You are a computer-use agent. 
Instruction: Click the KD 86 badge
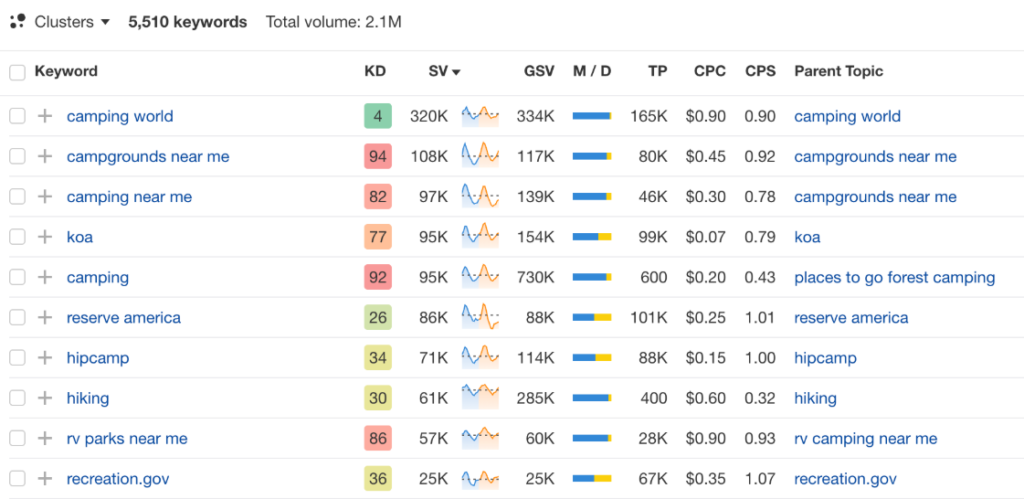click(377, 438)
